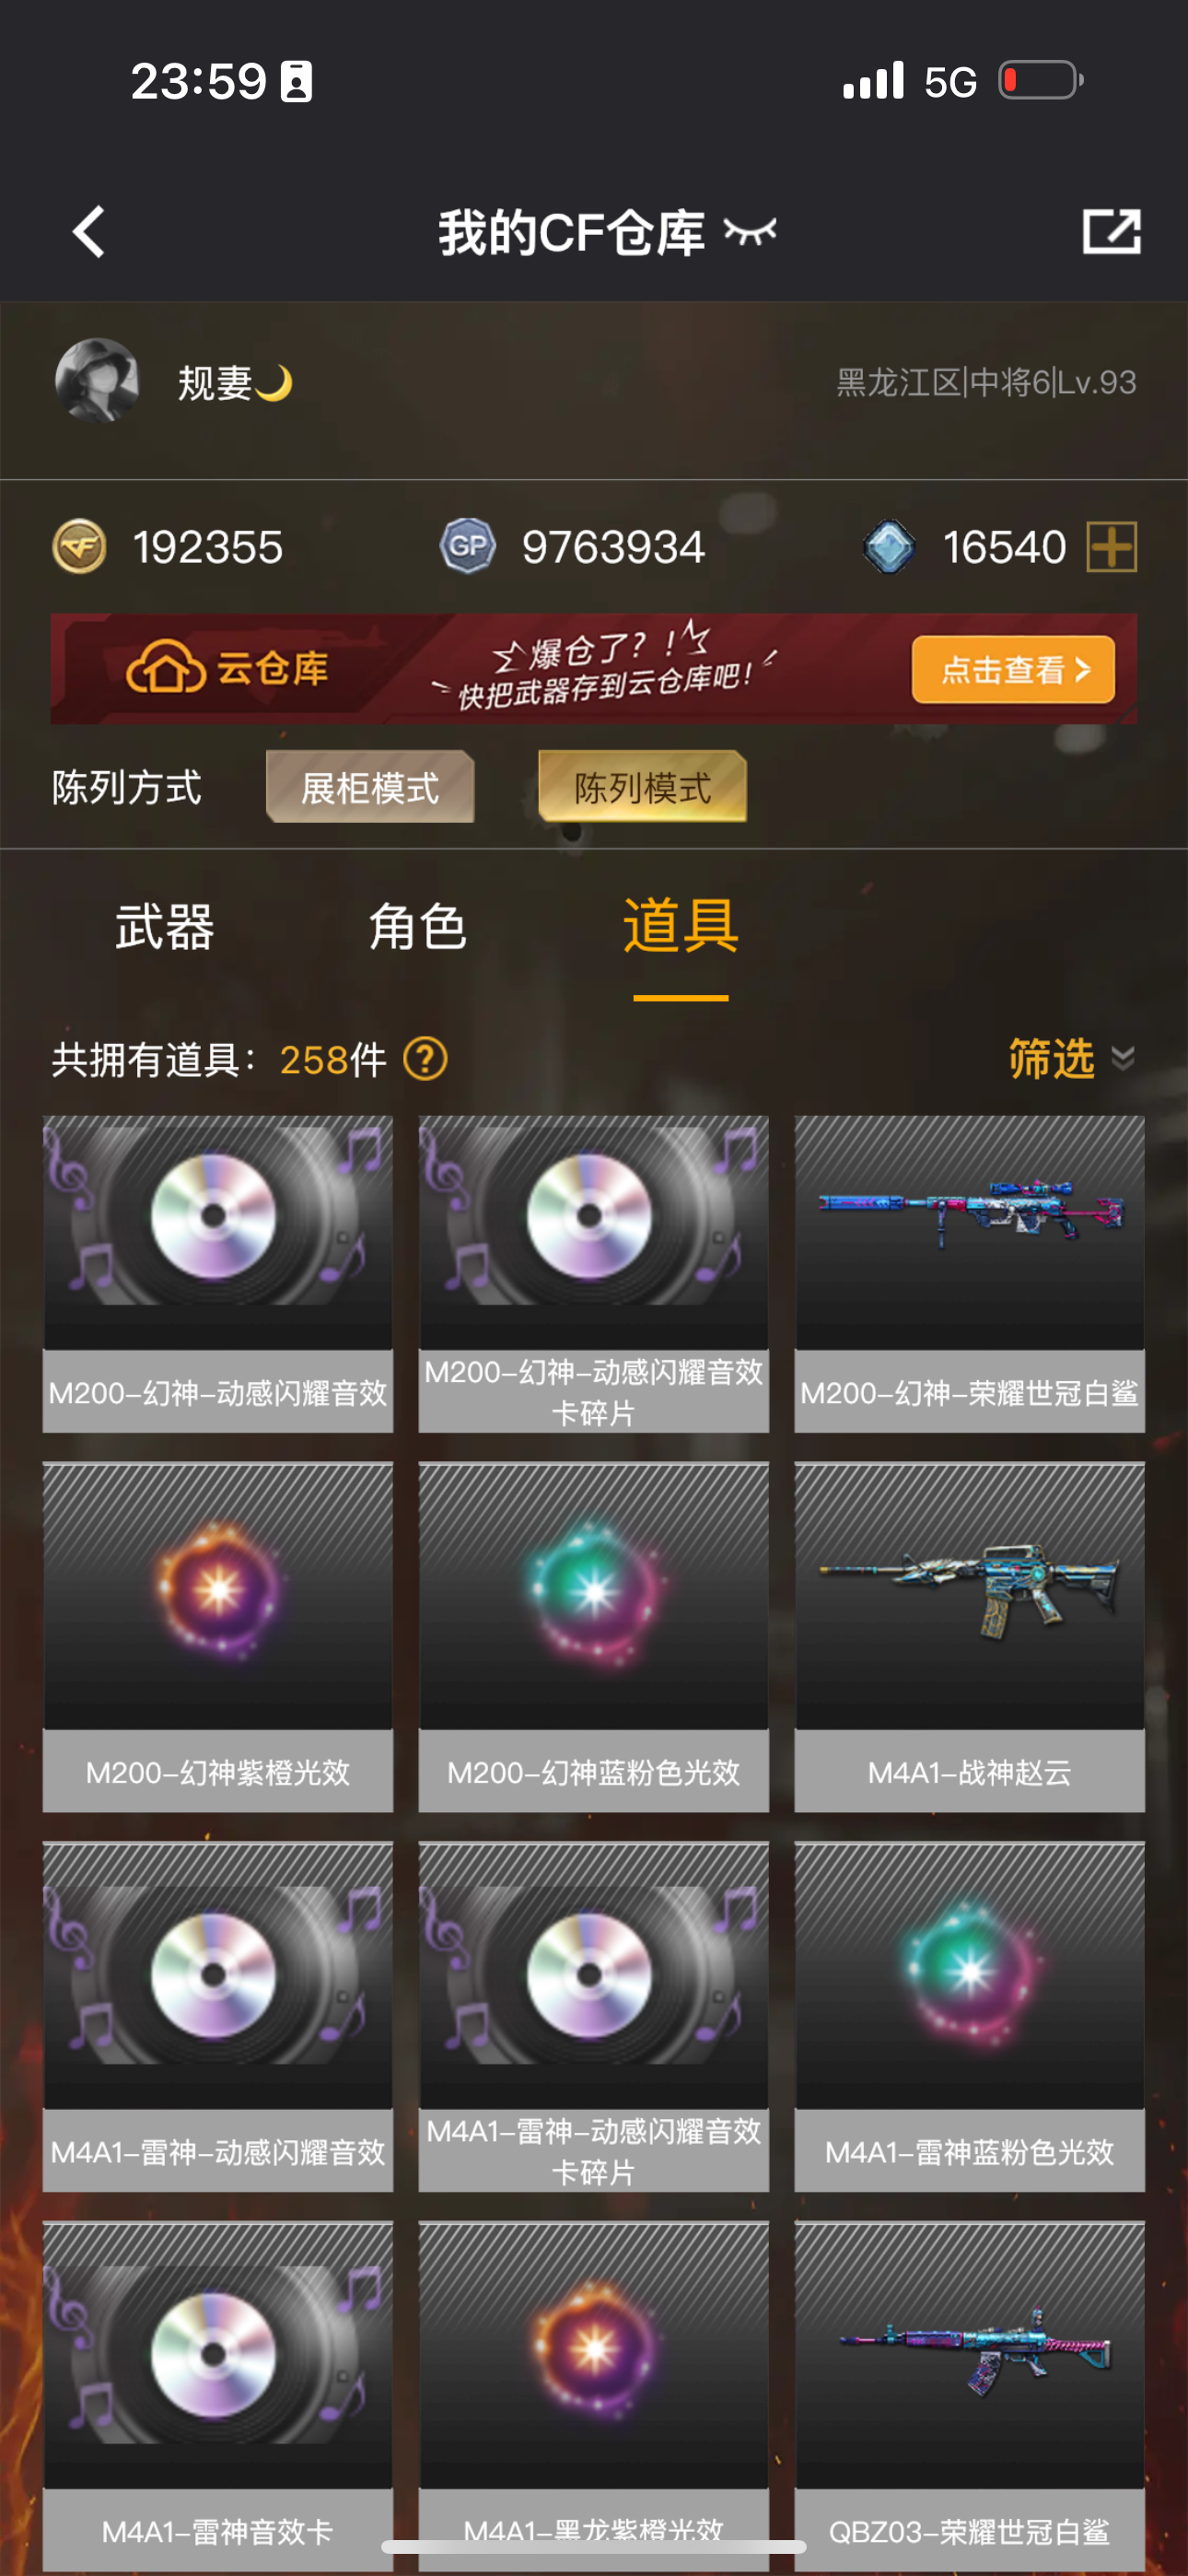Image resolution: width=1188 pixels, height=2576 pixels.
Task: Tap the GP currency icon
Action: click(x=468, y=546)
